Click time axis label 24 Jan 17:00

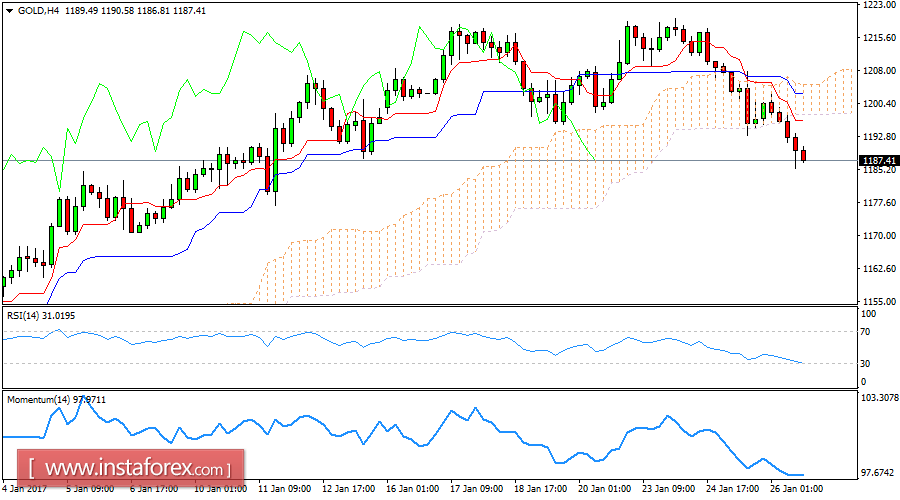tap(733, 489)
